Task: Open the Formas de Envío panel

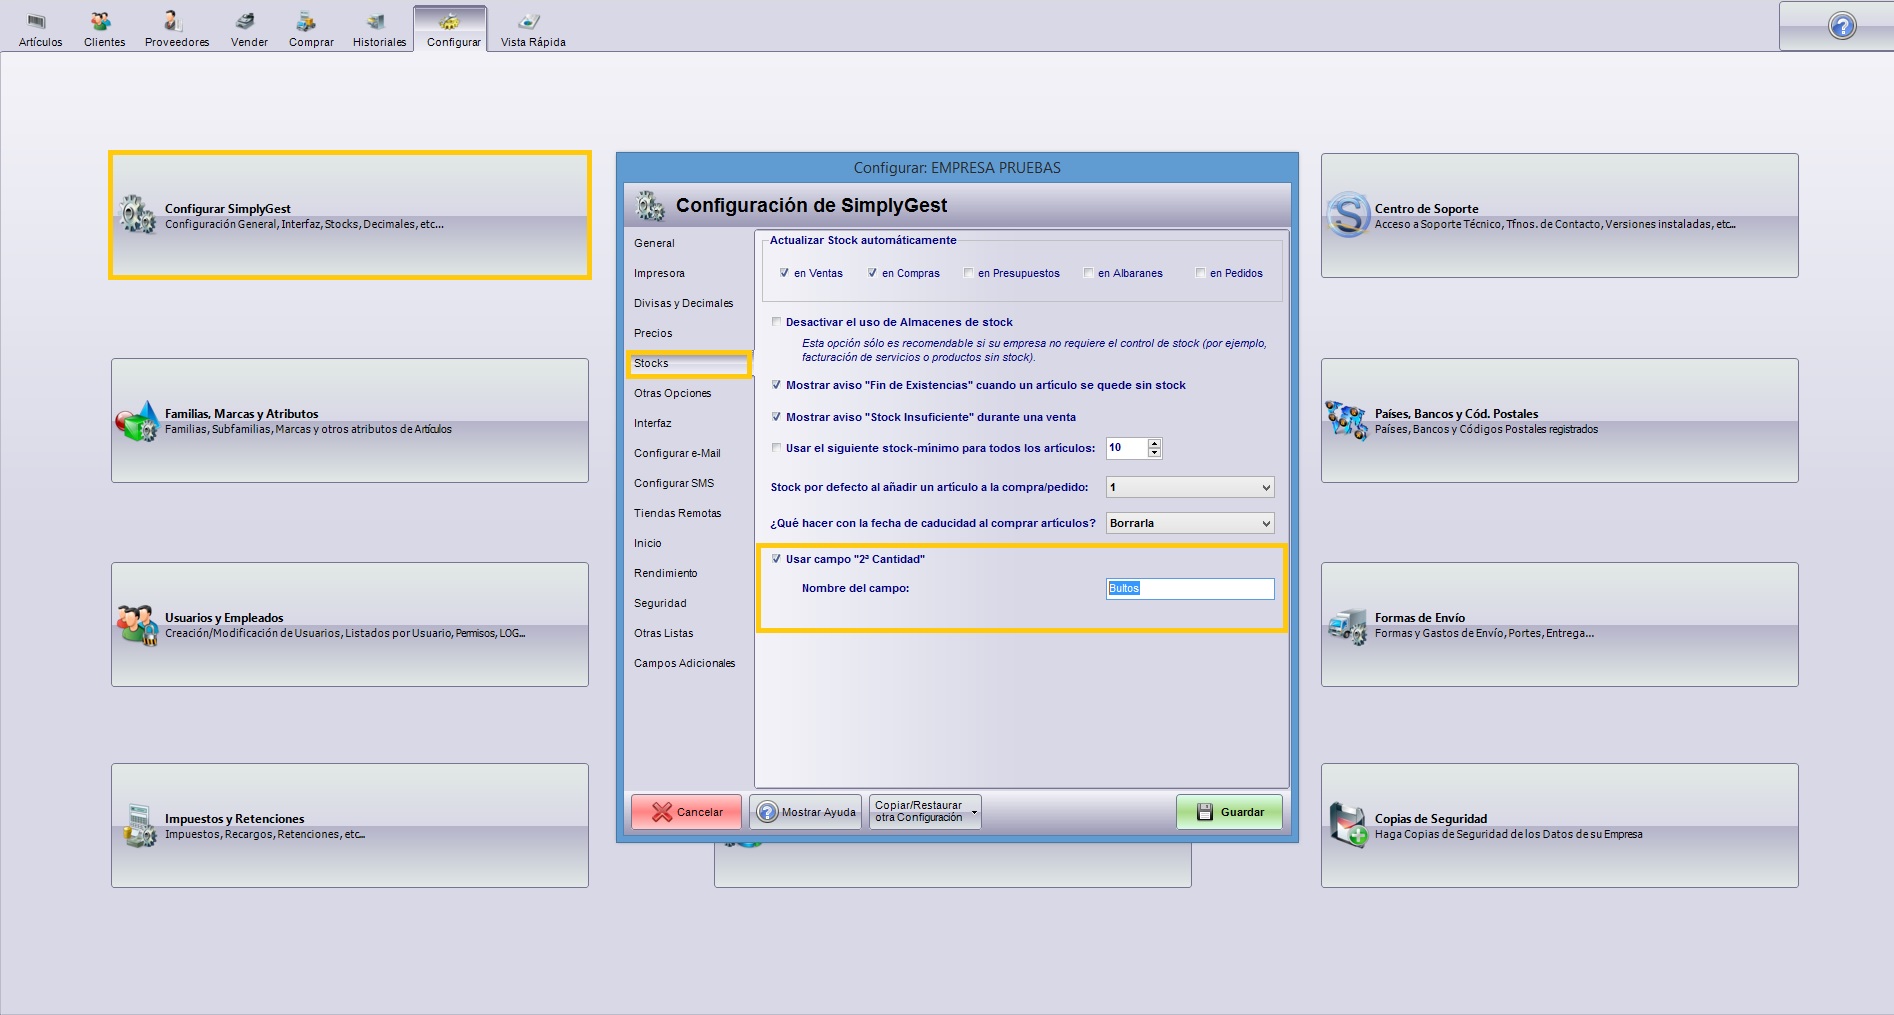Action: point(1560,624)
